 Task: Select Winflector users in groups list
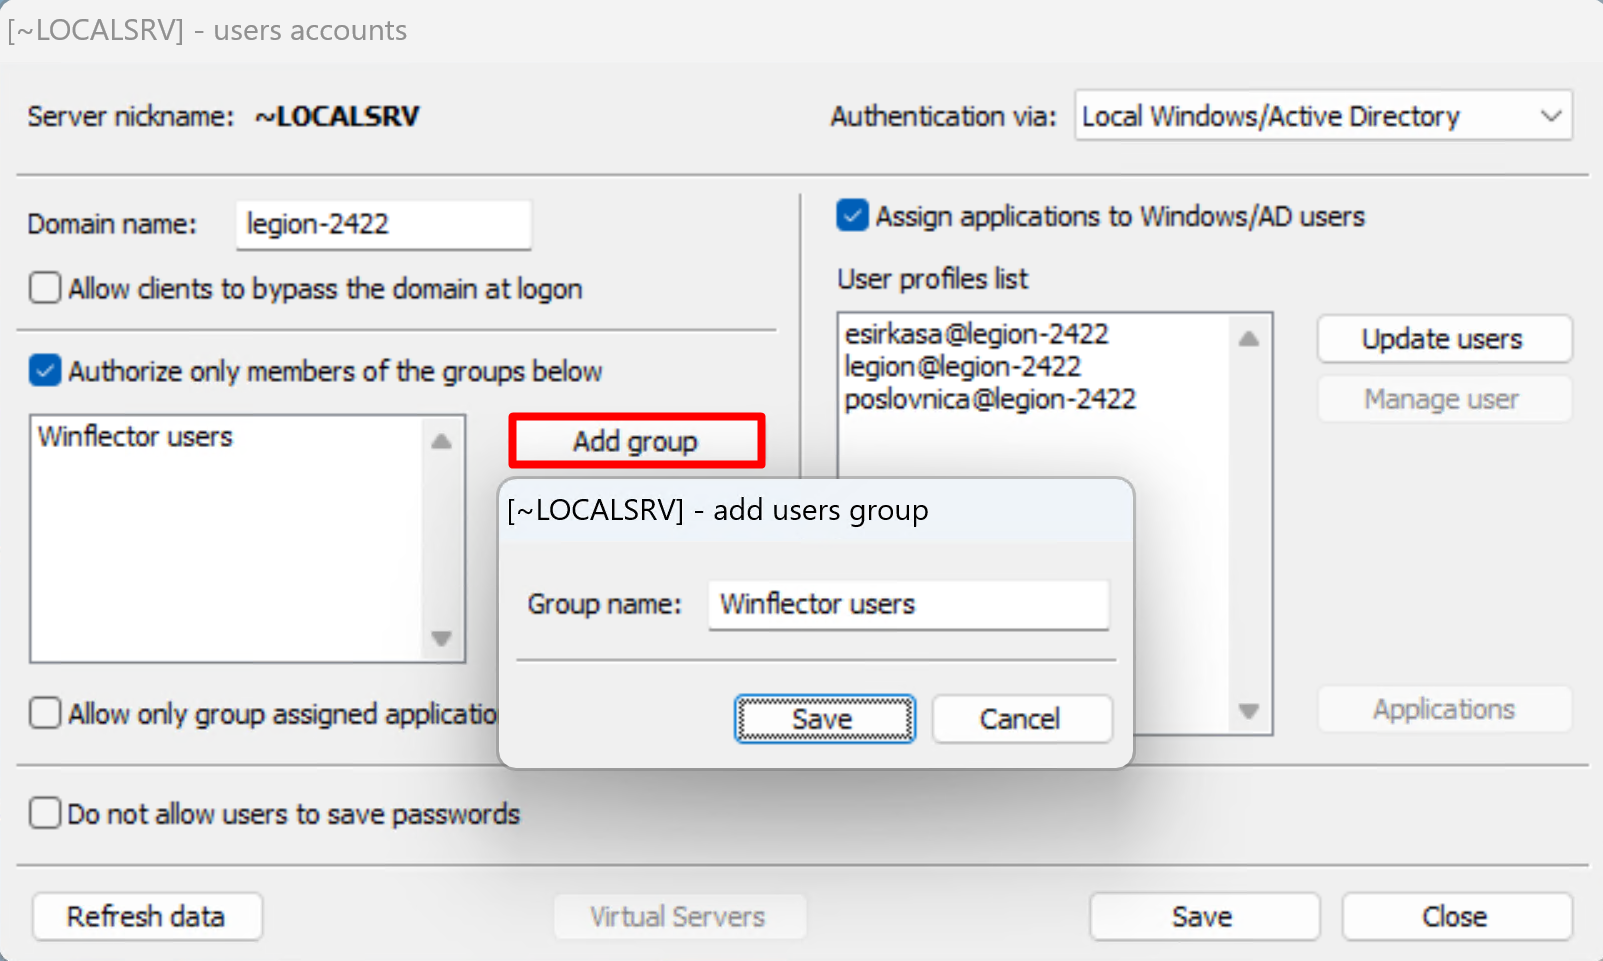pos(135,437)
